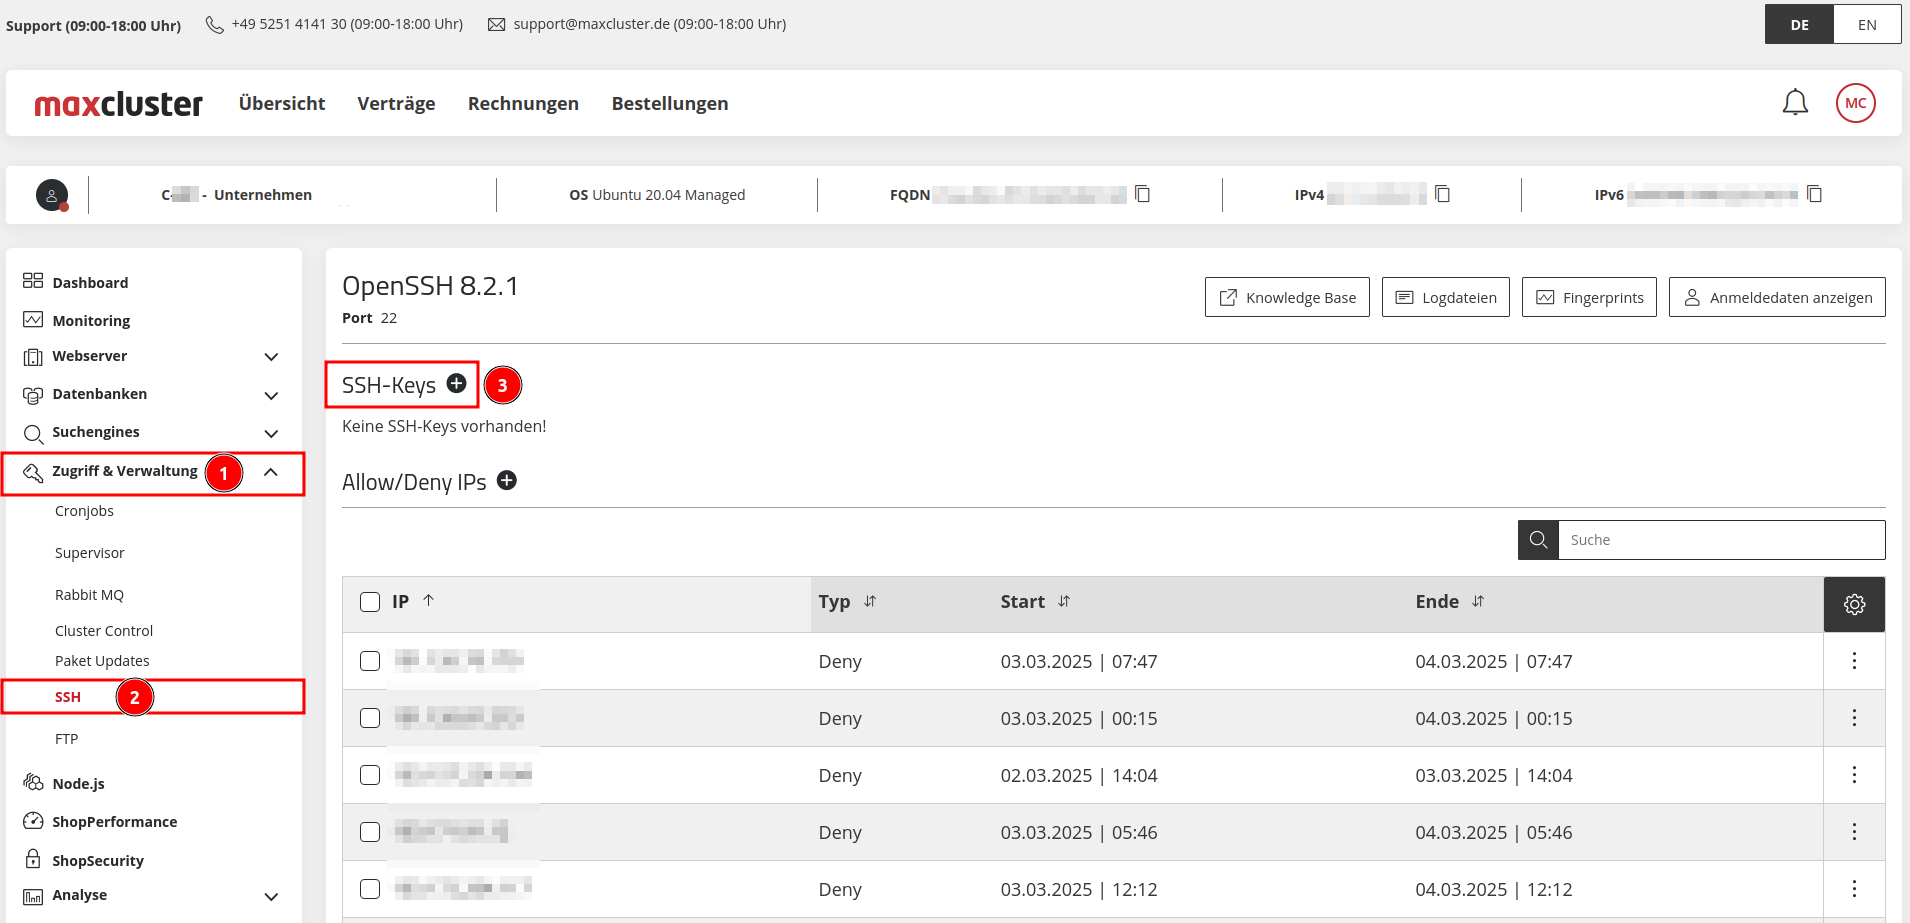Add a new SSH key with plus icon
This screenshot has width=1910, height=923.
(x=456, y=383)
